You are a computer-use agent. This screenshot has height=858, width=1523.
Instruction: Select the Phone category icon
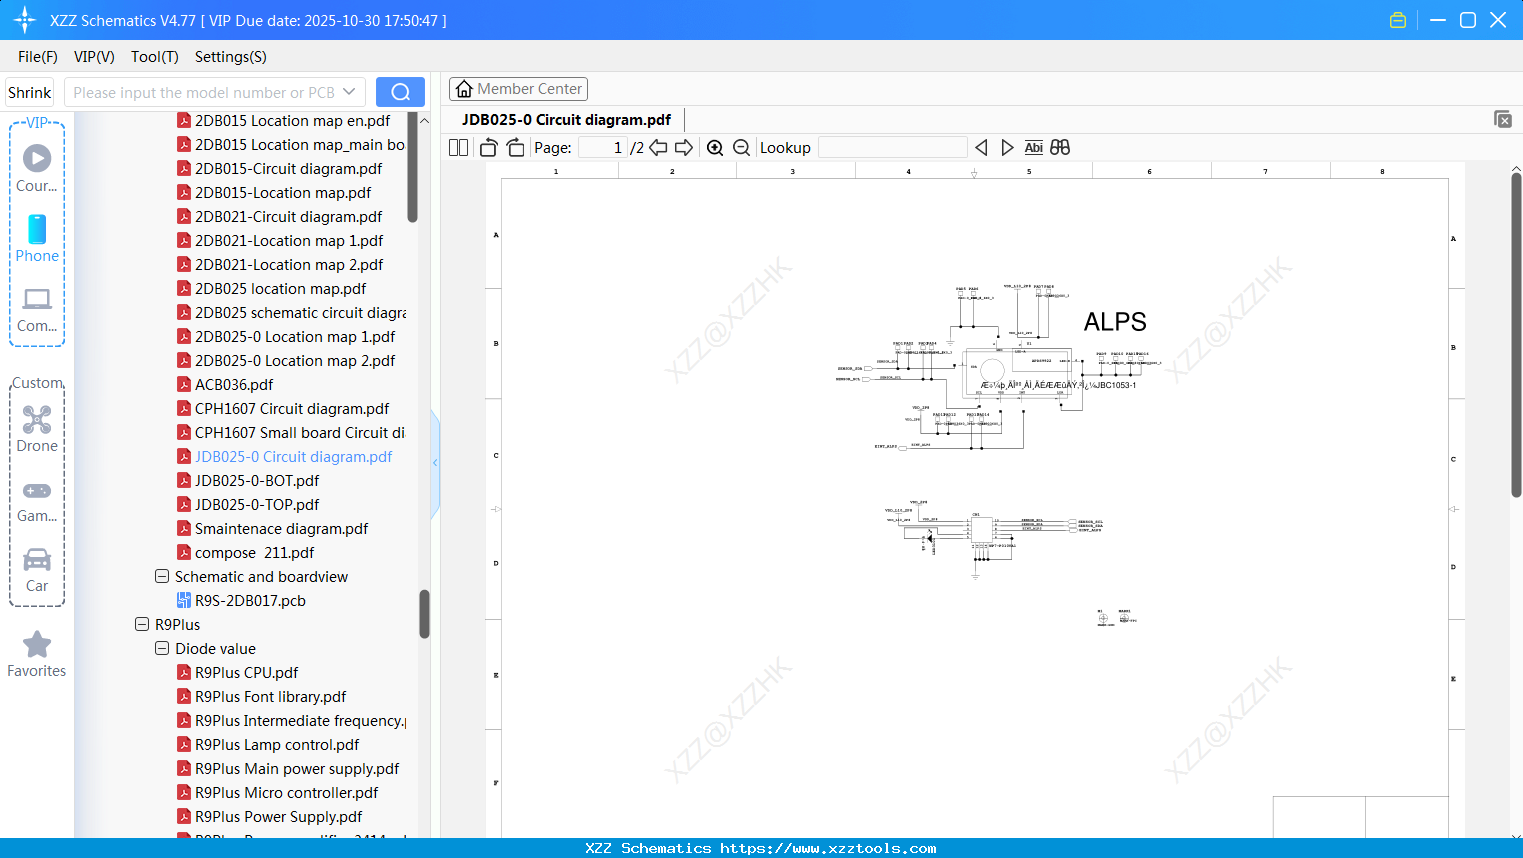(37, 239)
